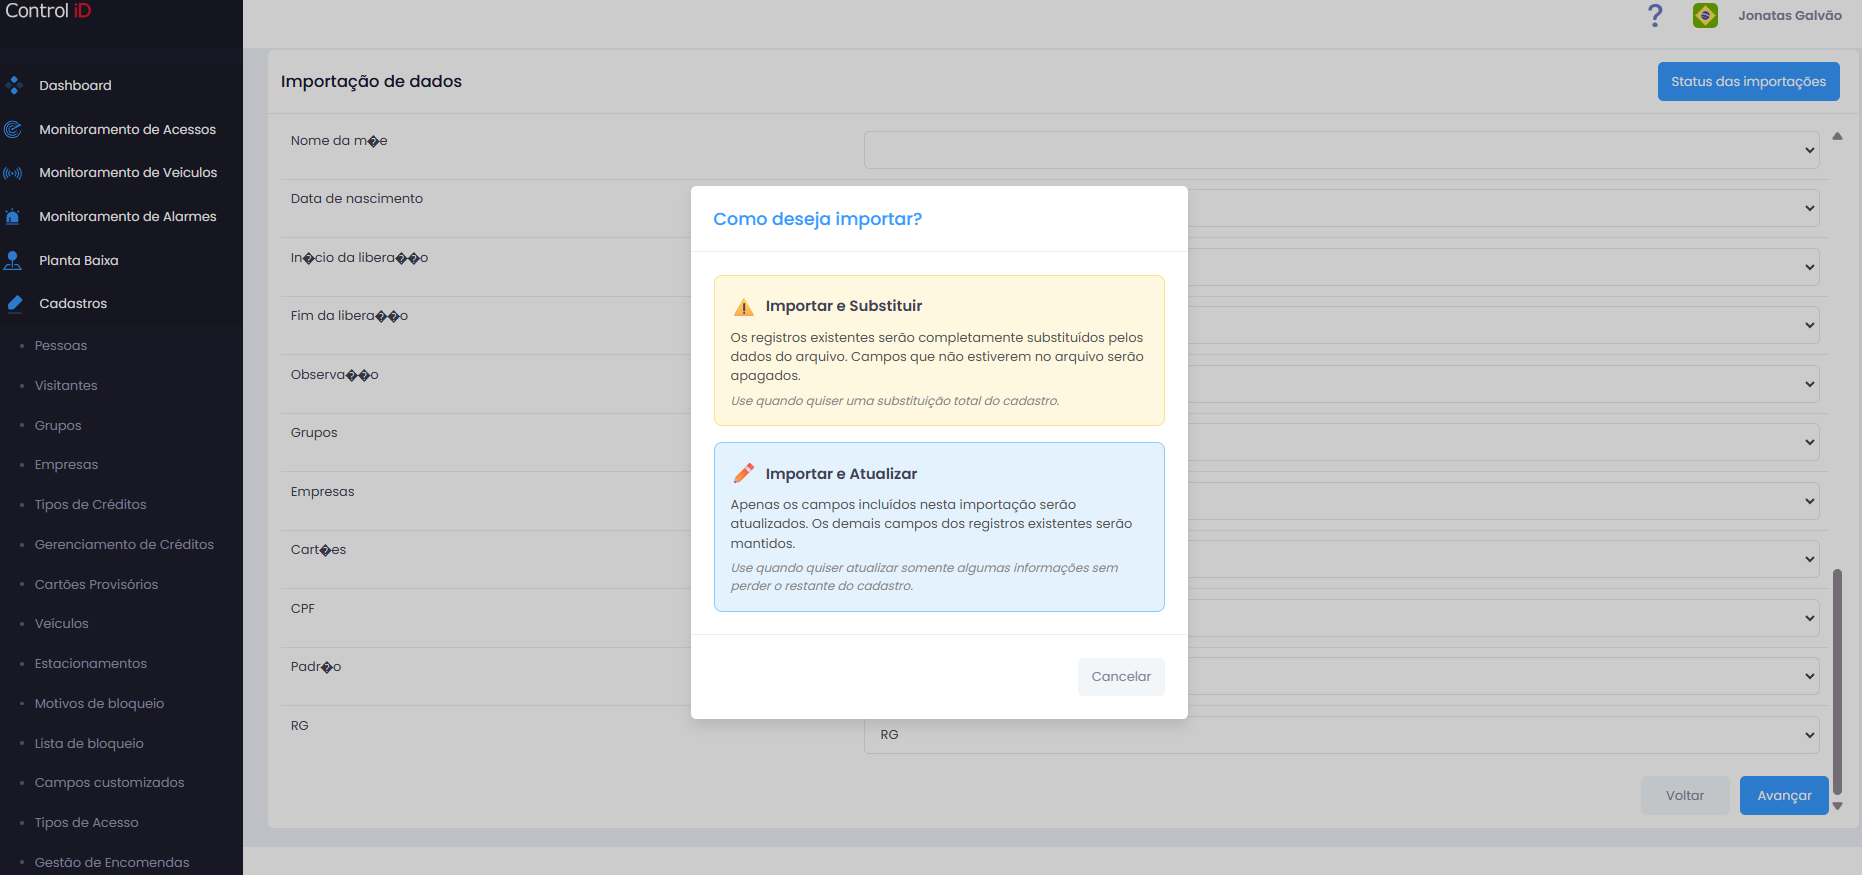Open the RG field mapping dropdown

[1341, 735]
